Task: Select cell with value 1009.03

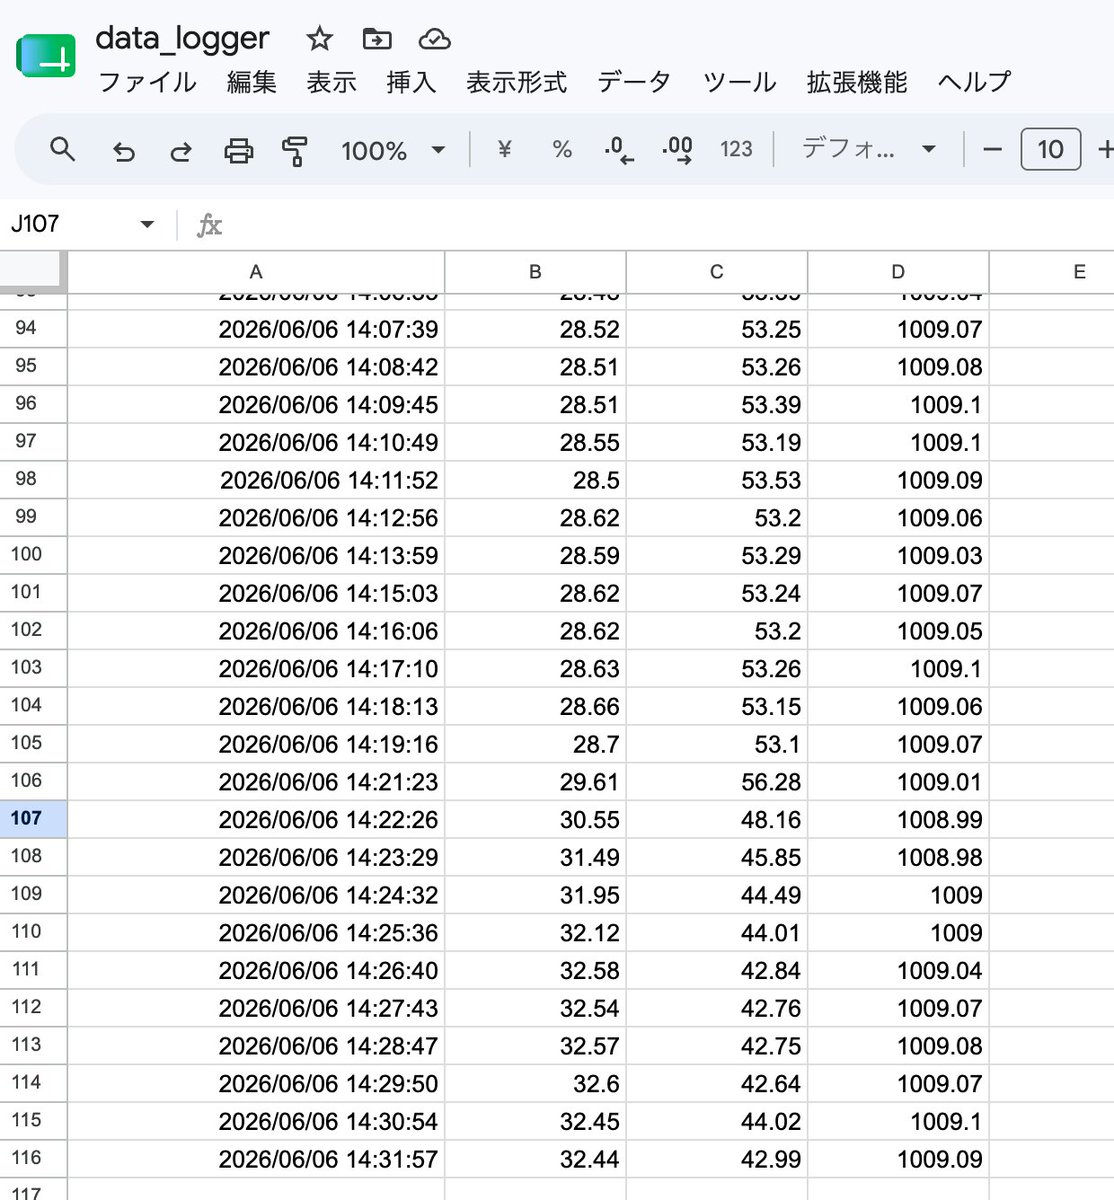Action: 898,555
